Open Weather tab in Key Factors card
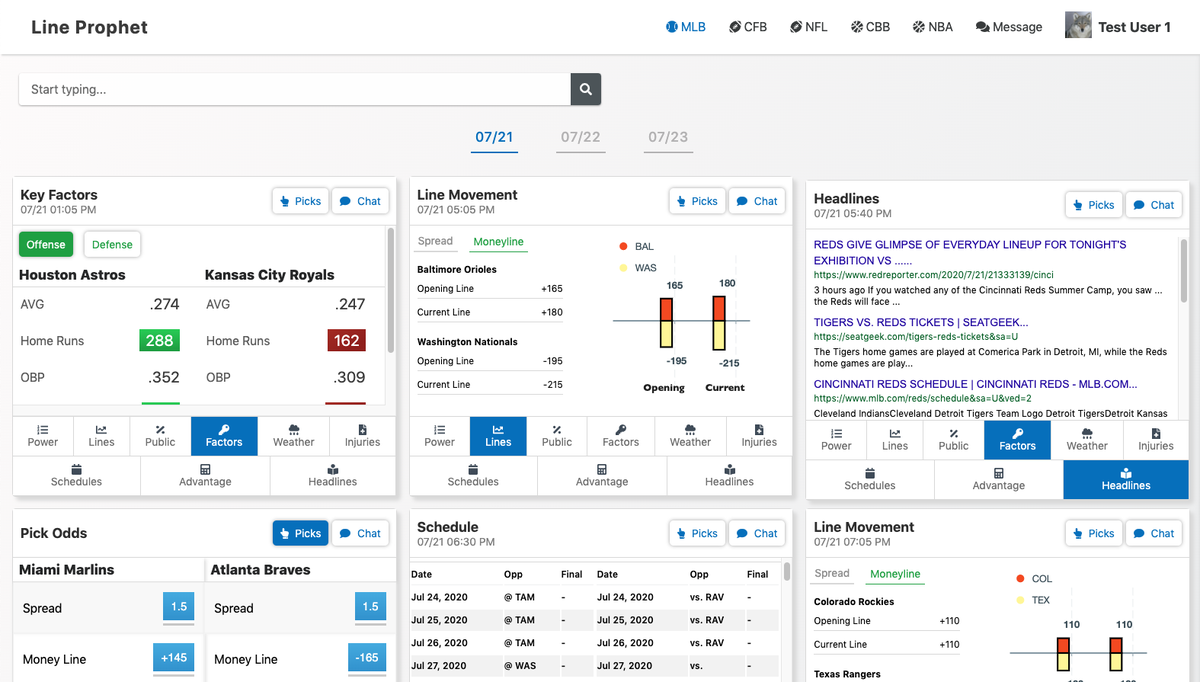This screenshot has width=1200, height=682. 293,436
